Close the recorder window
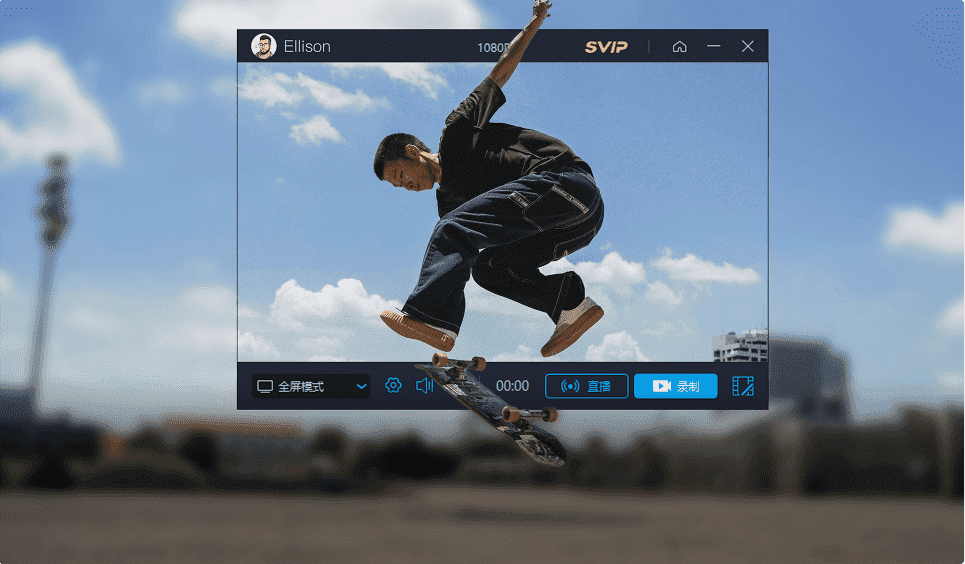 747,47
